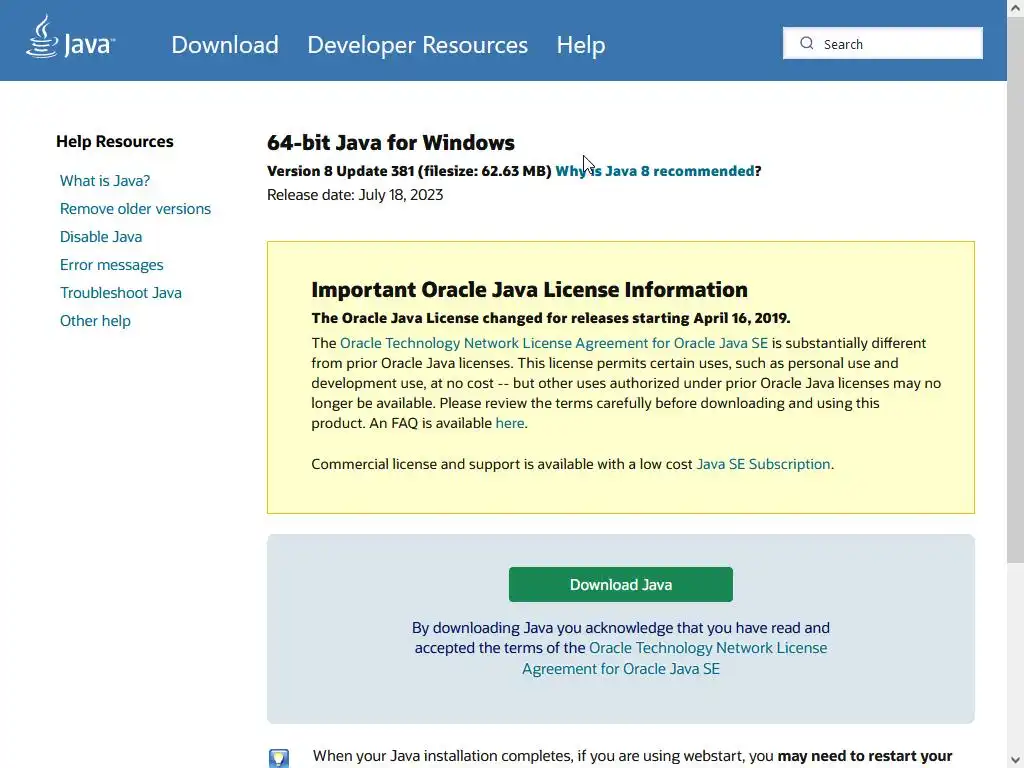Open the Download menu
This screenshot has height=768, width=1024.
(x=225, y=44)
